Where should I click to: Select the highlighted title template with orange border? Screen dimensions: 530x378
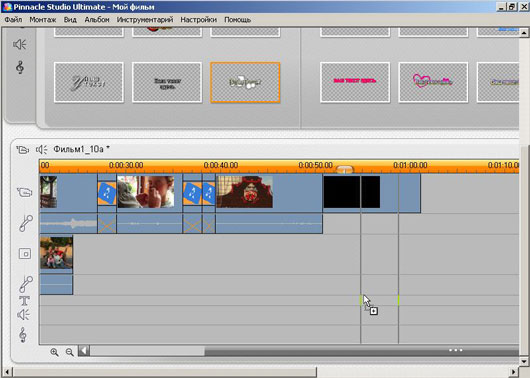[245, 82]
